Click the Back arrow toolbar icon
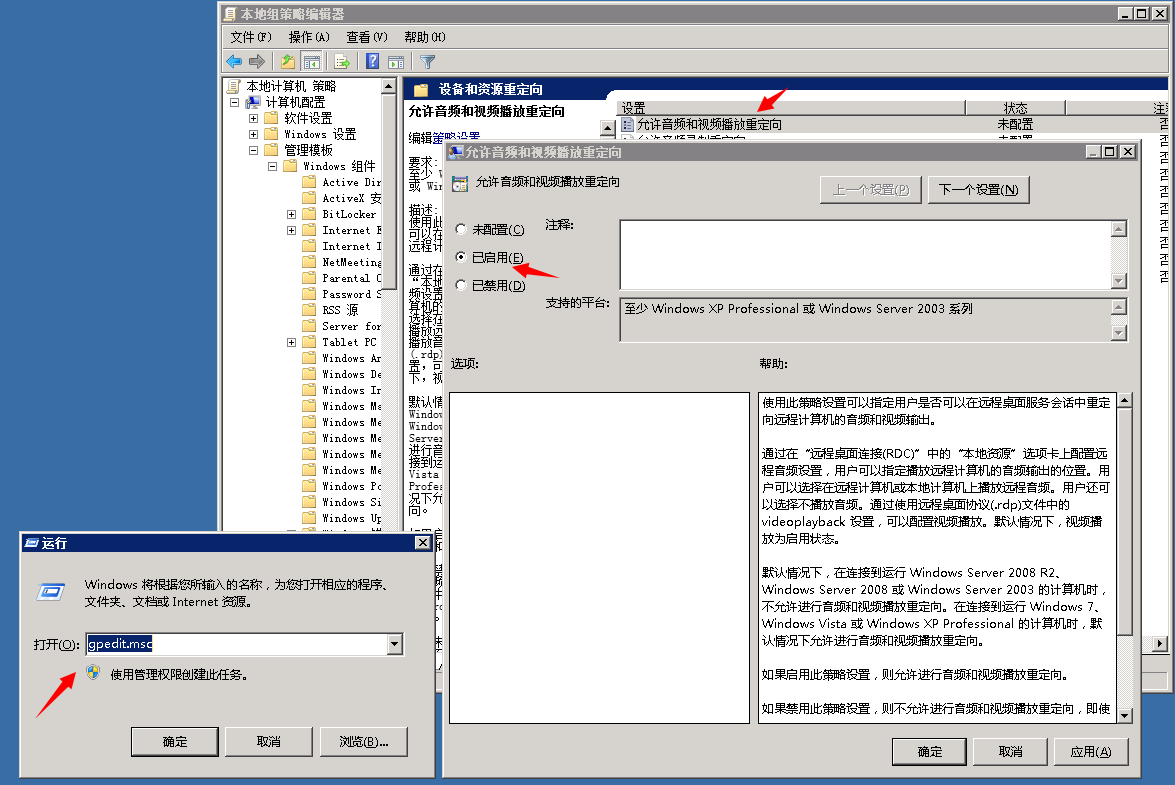Screen dimensions: 1175x785 (x=234, y=62)
